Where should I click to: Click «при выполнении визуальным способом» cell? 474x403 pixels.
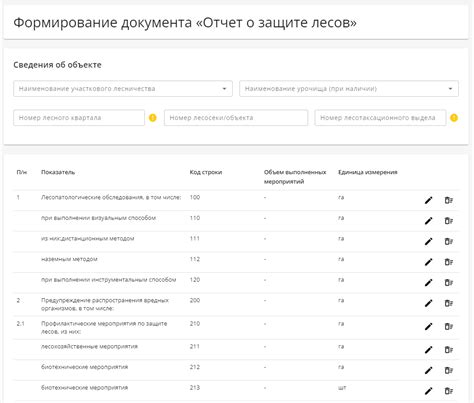(98, 218)
